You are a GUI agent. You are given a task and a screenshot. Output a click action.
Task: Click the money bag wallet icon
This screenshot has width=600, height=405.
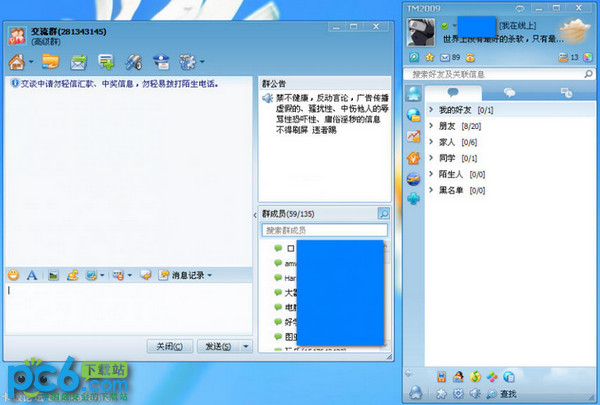[x=470, y=57]
